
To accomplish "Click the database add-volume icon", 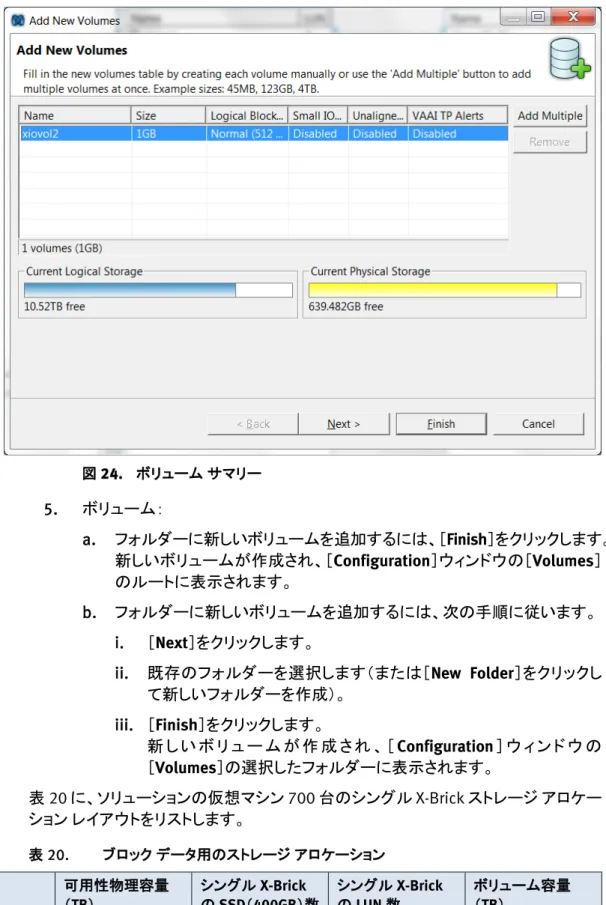I will pos(569,58).
